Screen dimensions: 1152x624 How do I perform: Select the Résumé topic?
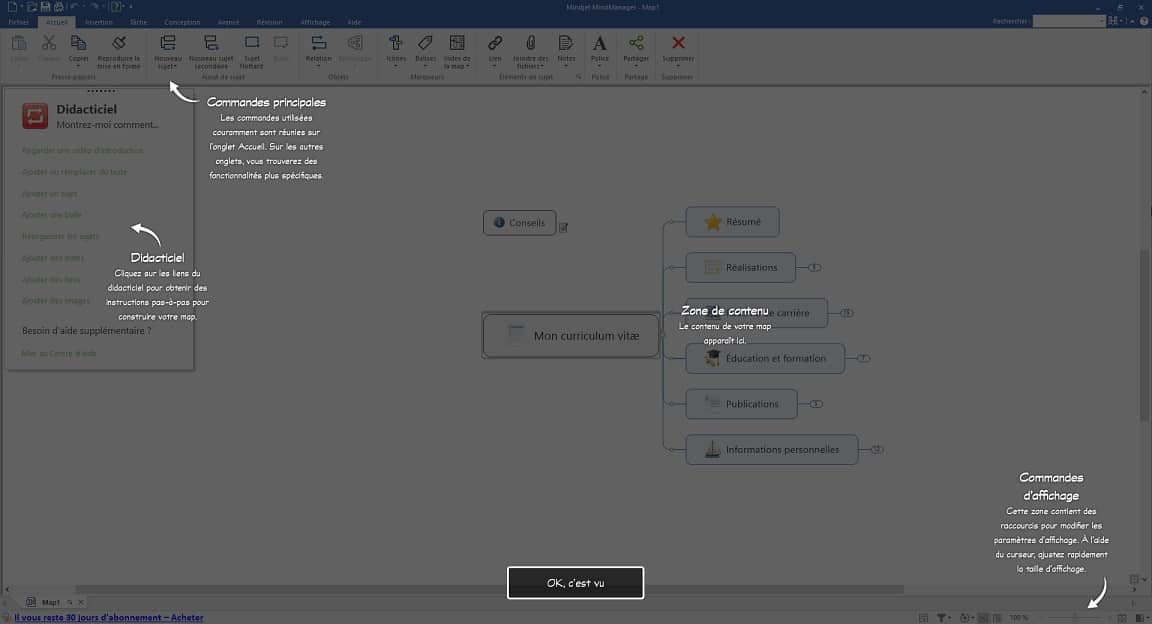coord(732,222)
